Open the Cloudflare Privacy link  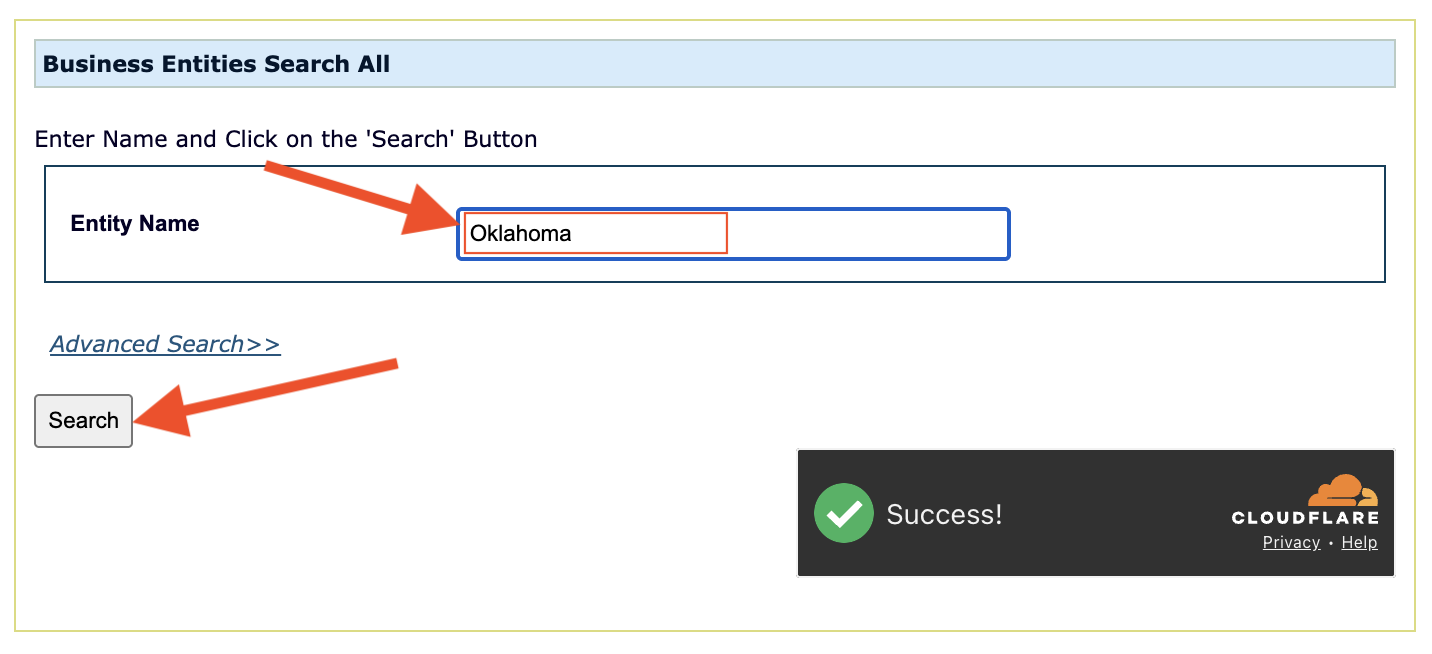point(1291,542)
